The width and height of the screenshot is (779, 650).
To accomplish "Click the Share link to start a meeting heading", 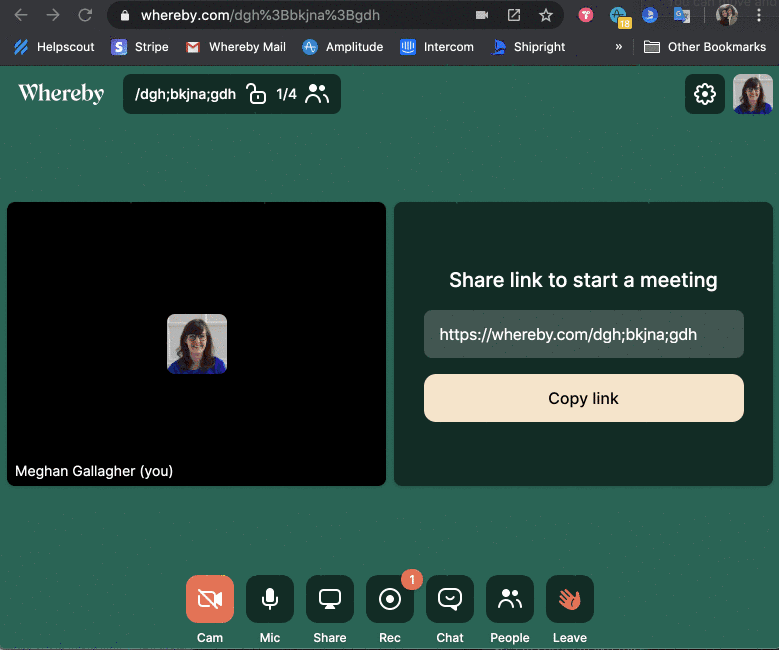I will 583,280.
